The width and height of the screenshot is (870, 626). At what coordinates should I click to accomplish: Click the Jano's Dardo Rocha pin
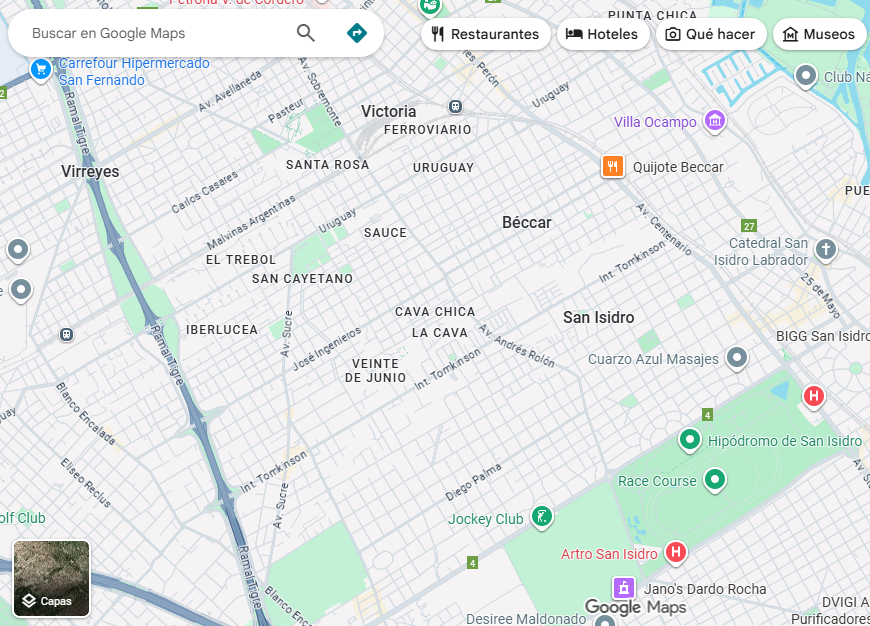coord(625,587)
